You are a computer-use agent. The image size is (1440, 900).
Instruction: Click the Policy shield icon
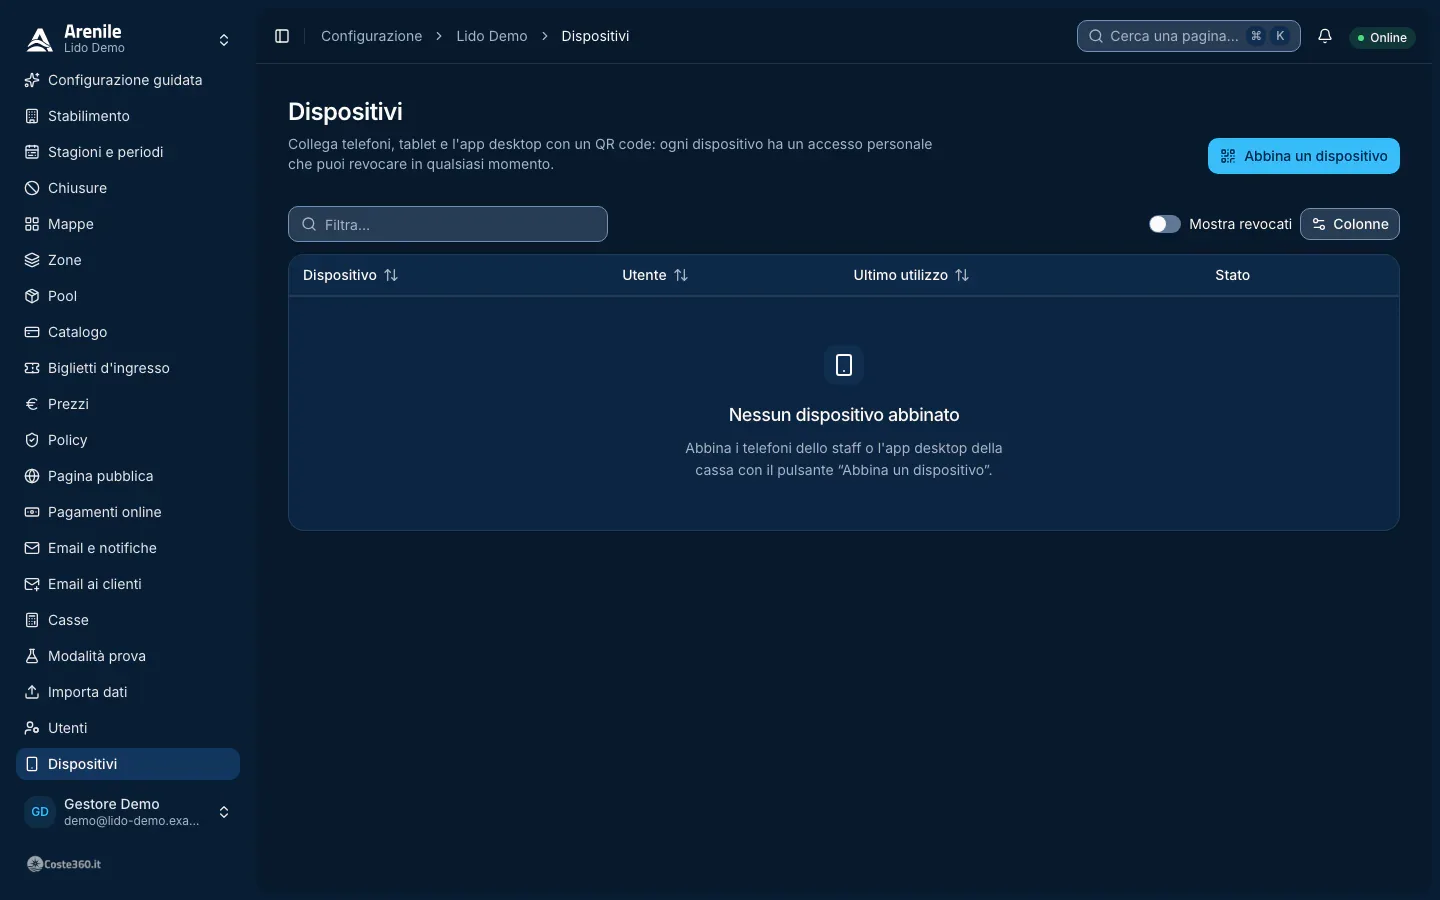pos(32,440)
